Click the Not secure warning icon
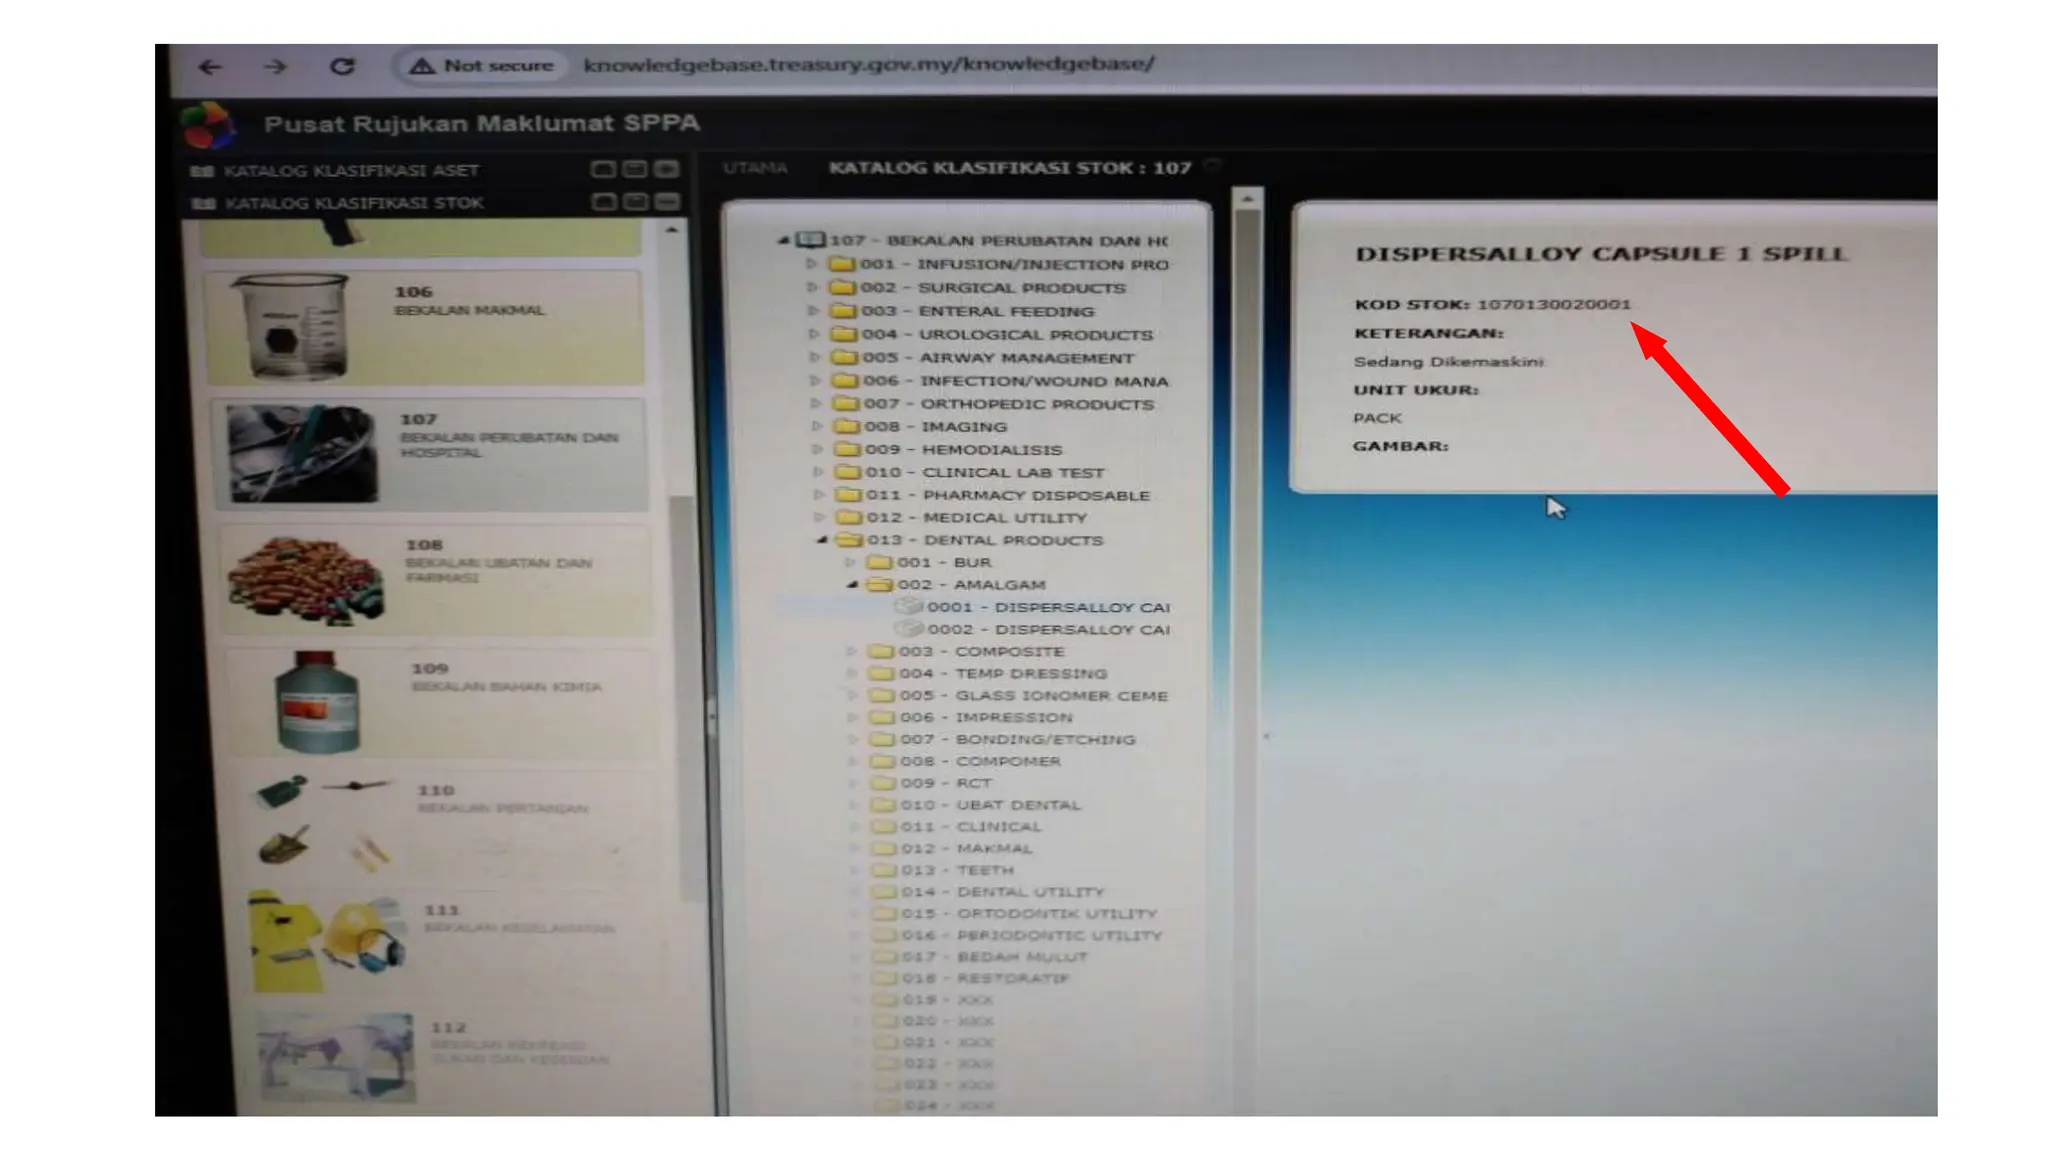Viewport: 2048px width, 1152px height. tap(421, 66)
